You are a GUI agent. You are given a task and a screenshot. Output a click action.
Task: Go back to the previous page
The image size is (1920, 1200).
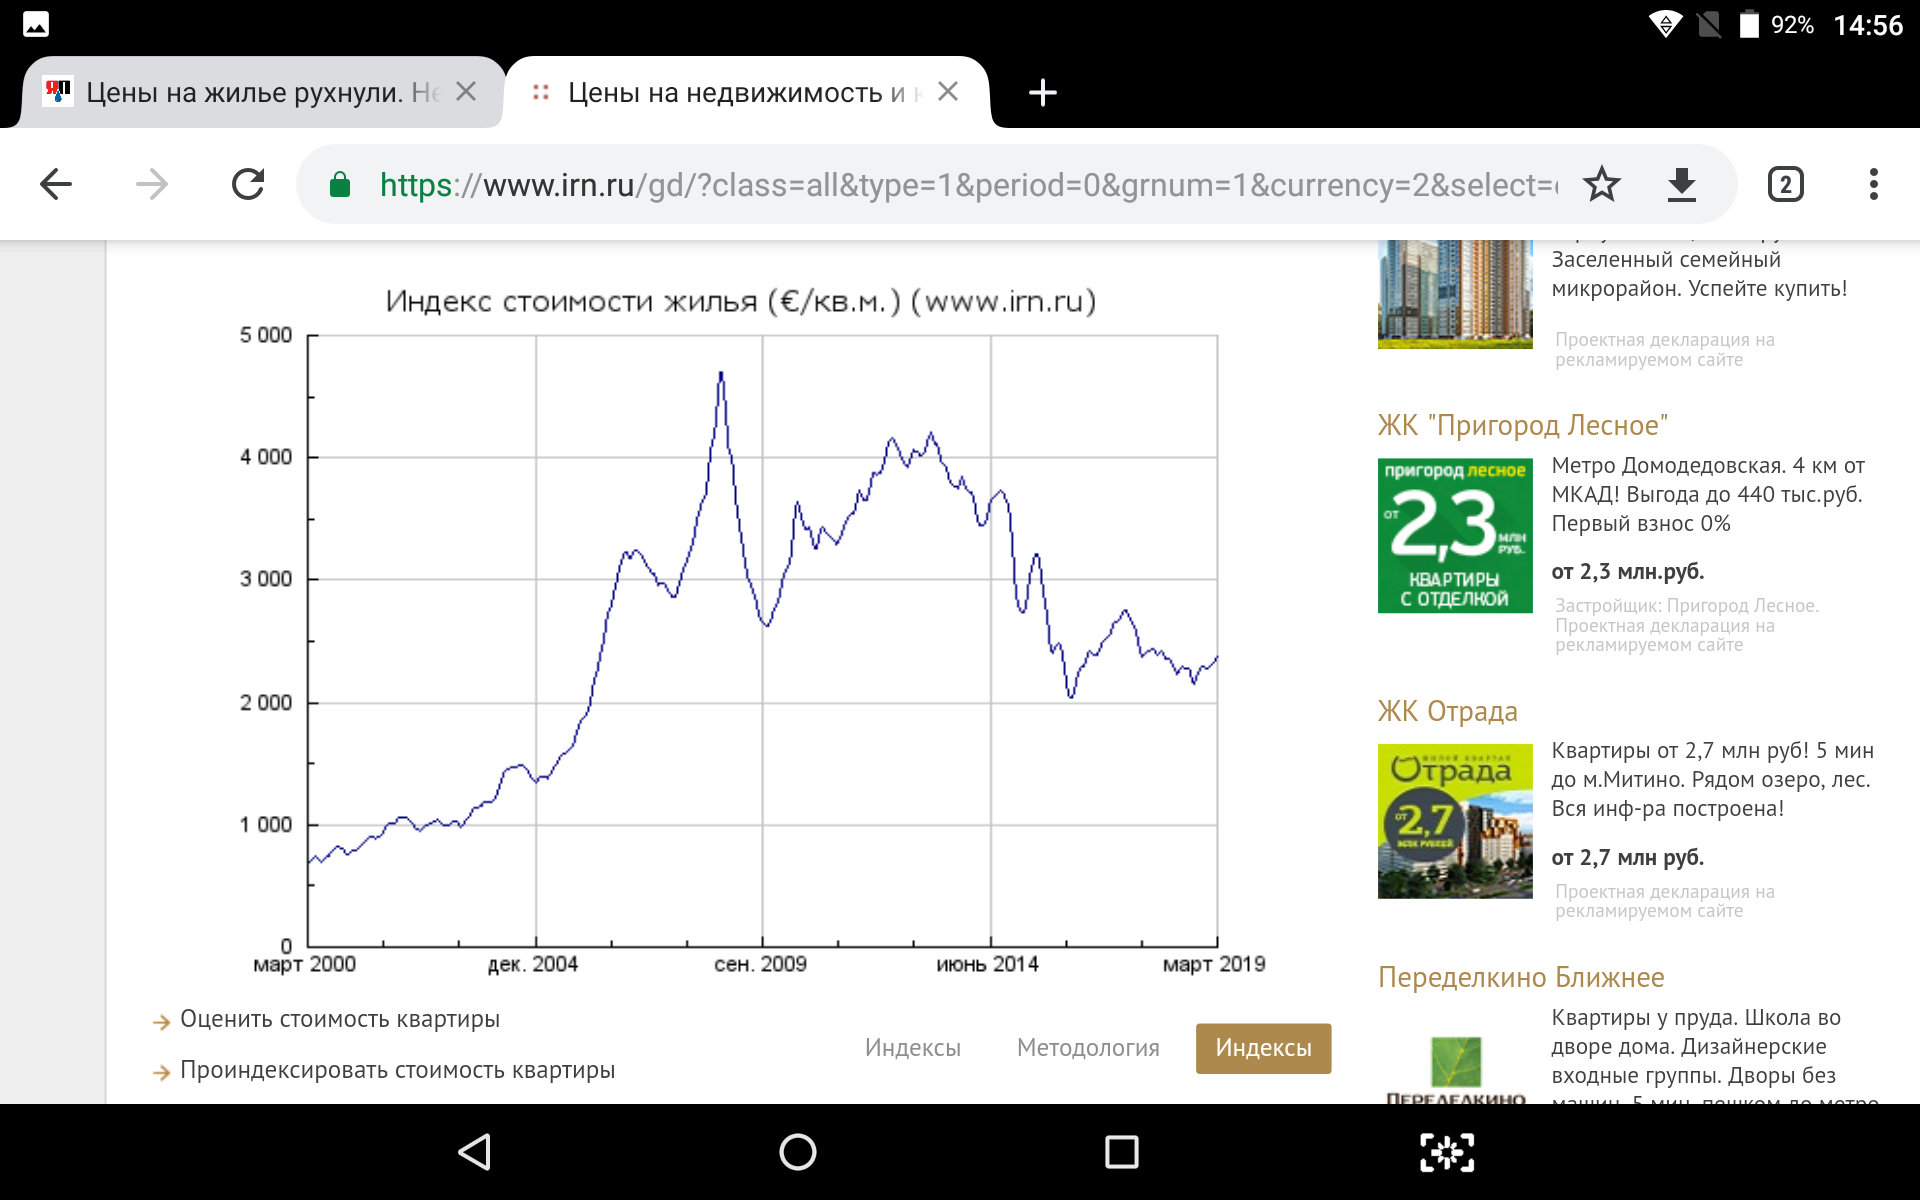tap(56, 184)
